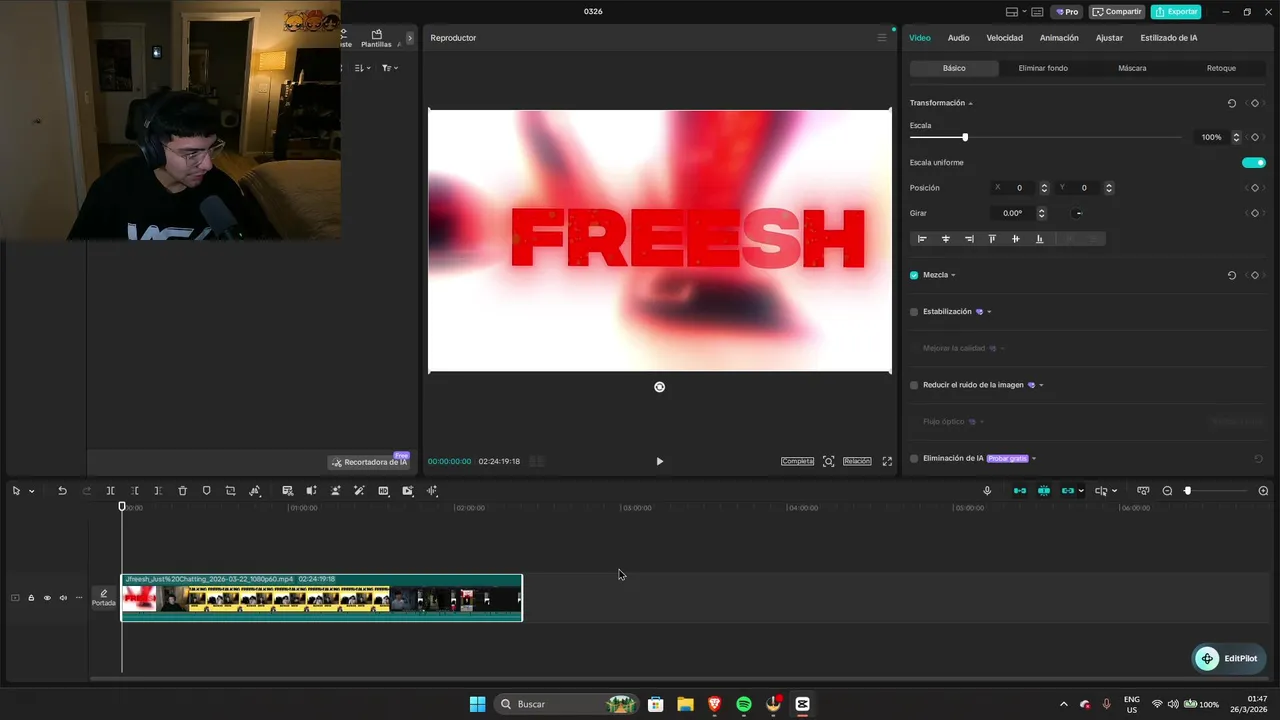Click the delete trash icon in timeline toolbar
Image resolution: width=1280 pixels, height=720 pixels.
click(x=182, y=491)
